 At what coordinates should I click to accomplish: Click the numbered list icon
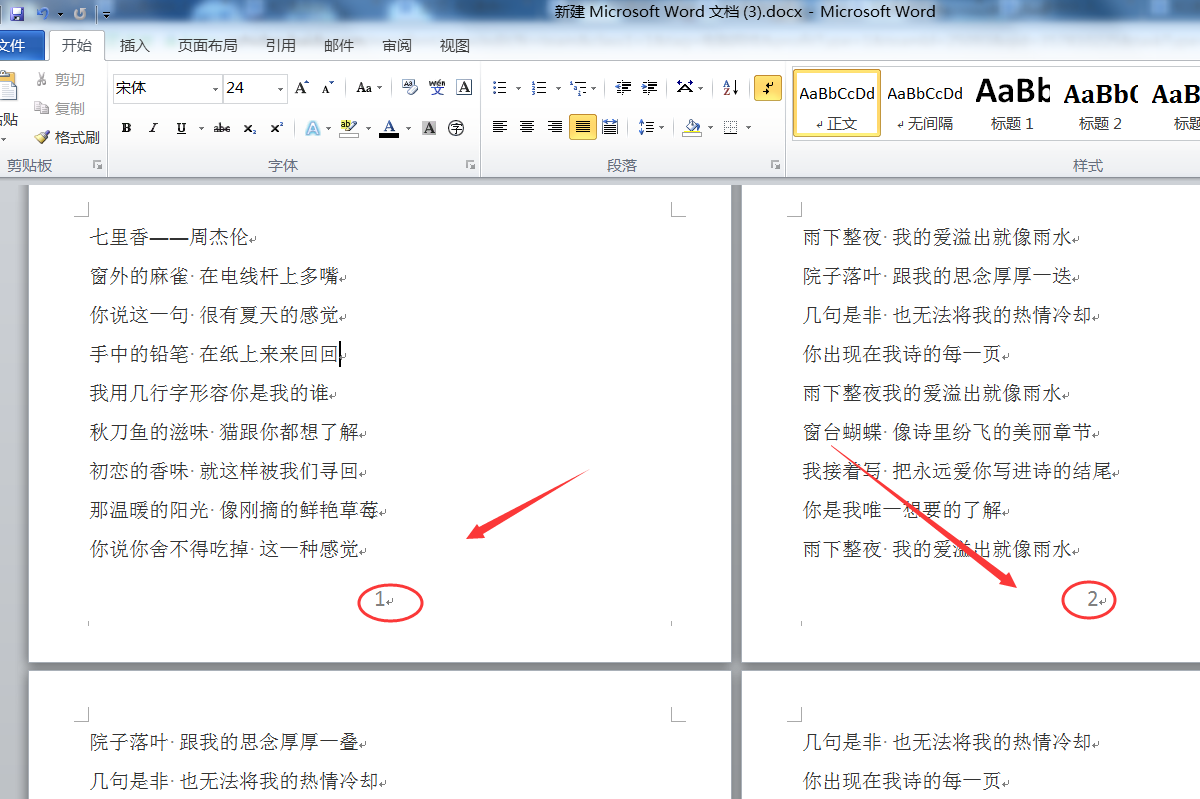tap(539, 88)
